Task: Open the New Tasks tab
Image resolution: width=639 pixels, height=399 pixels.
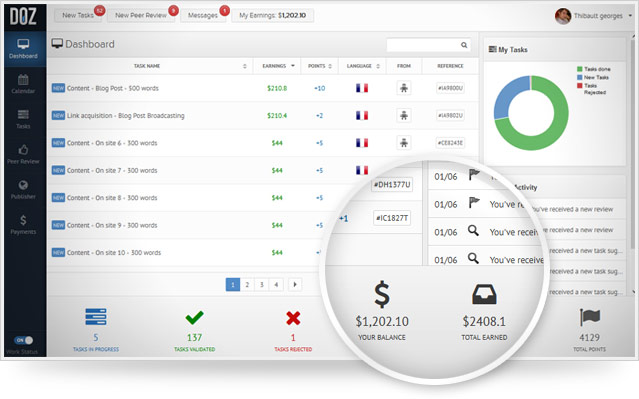Action: (x=78, y=15)
